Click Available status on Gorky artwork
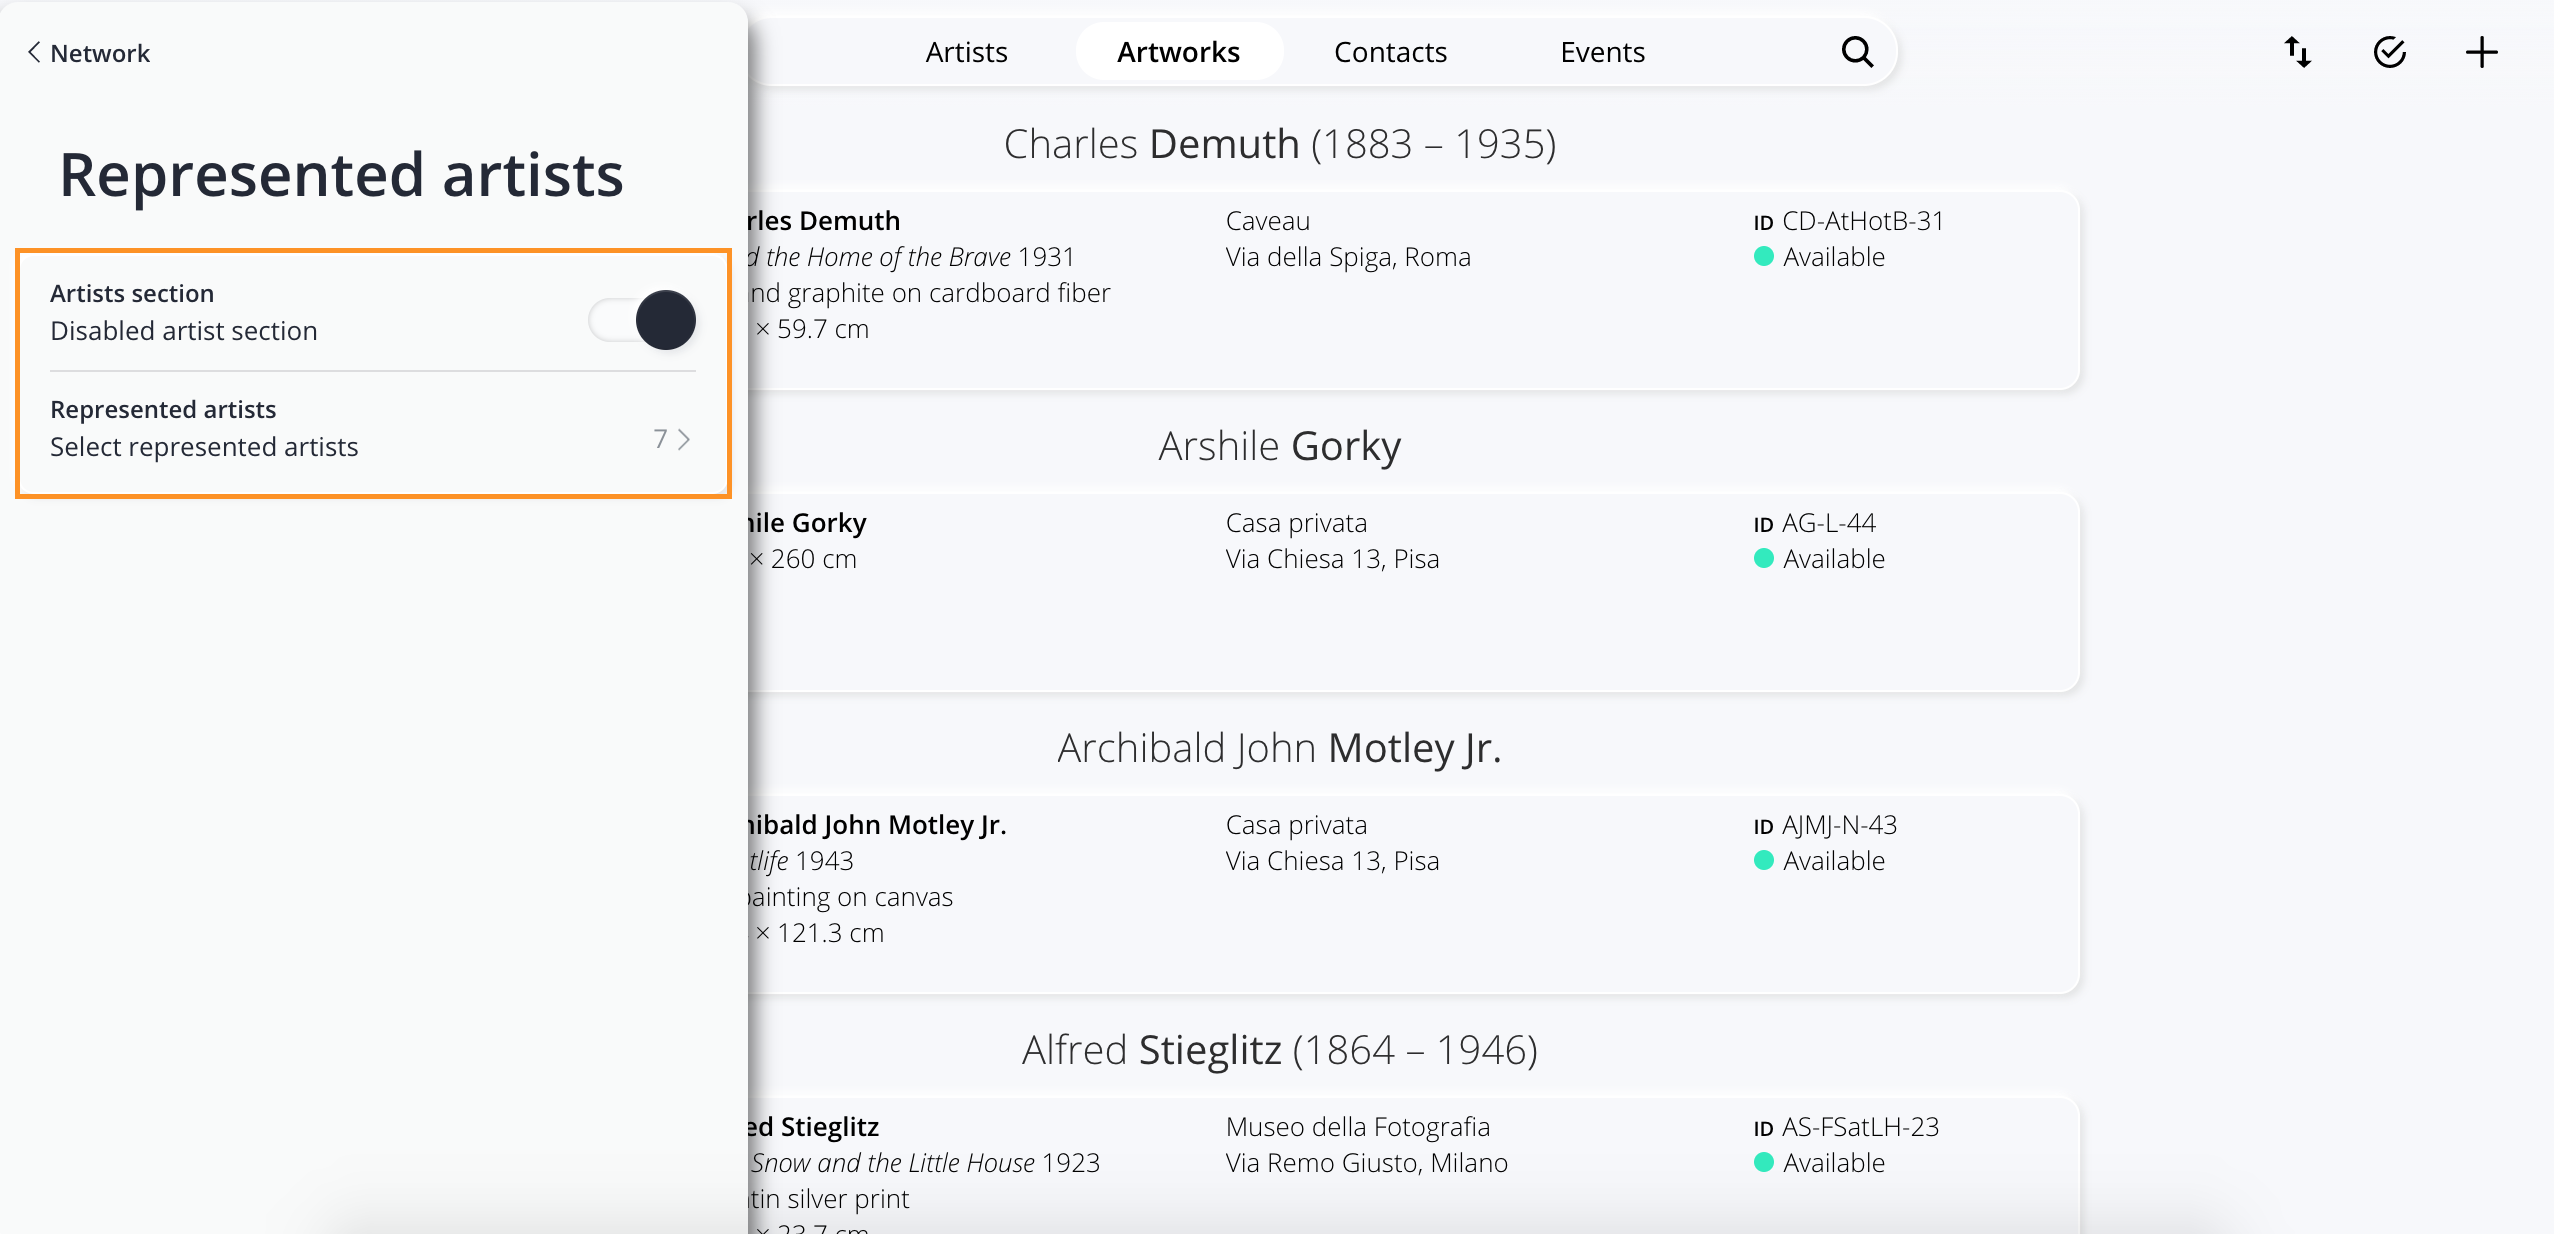The height and width of the screenshot is (1234, 2554). pos(1820,559)
